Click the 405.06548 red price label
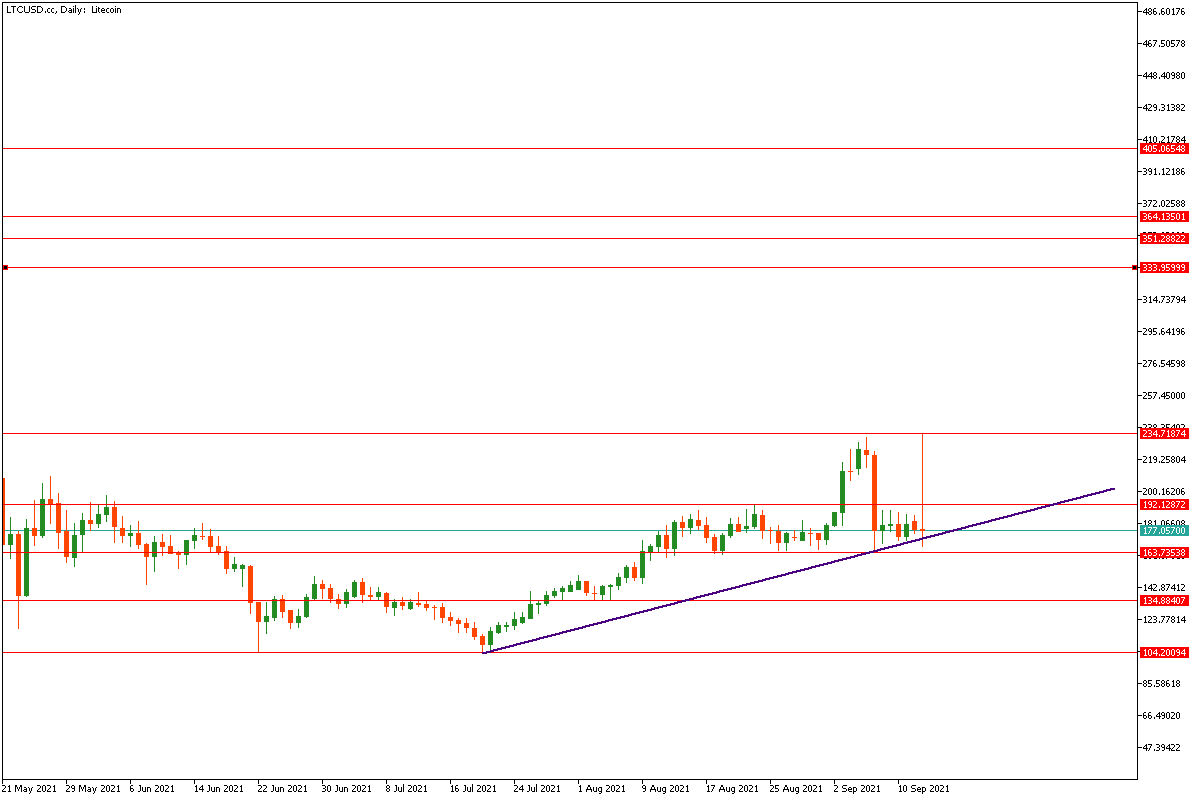This screenshot has height=800, width=1200. pyautogui.click(x=1164, y=148)
